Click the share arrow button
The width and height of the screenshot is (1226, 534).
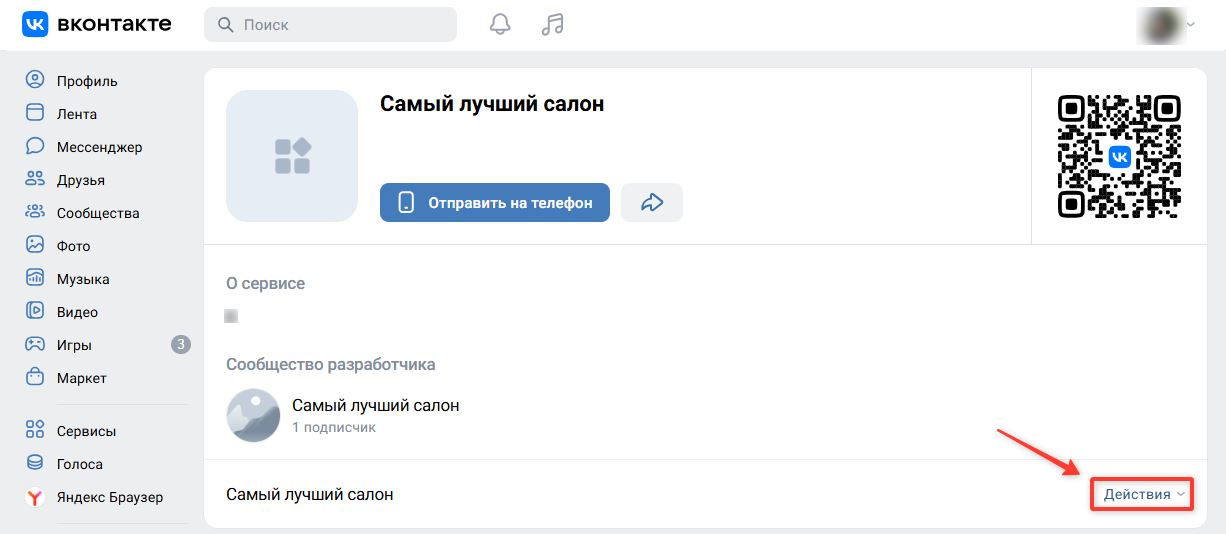tap(652, 202)
